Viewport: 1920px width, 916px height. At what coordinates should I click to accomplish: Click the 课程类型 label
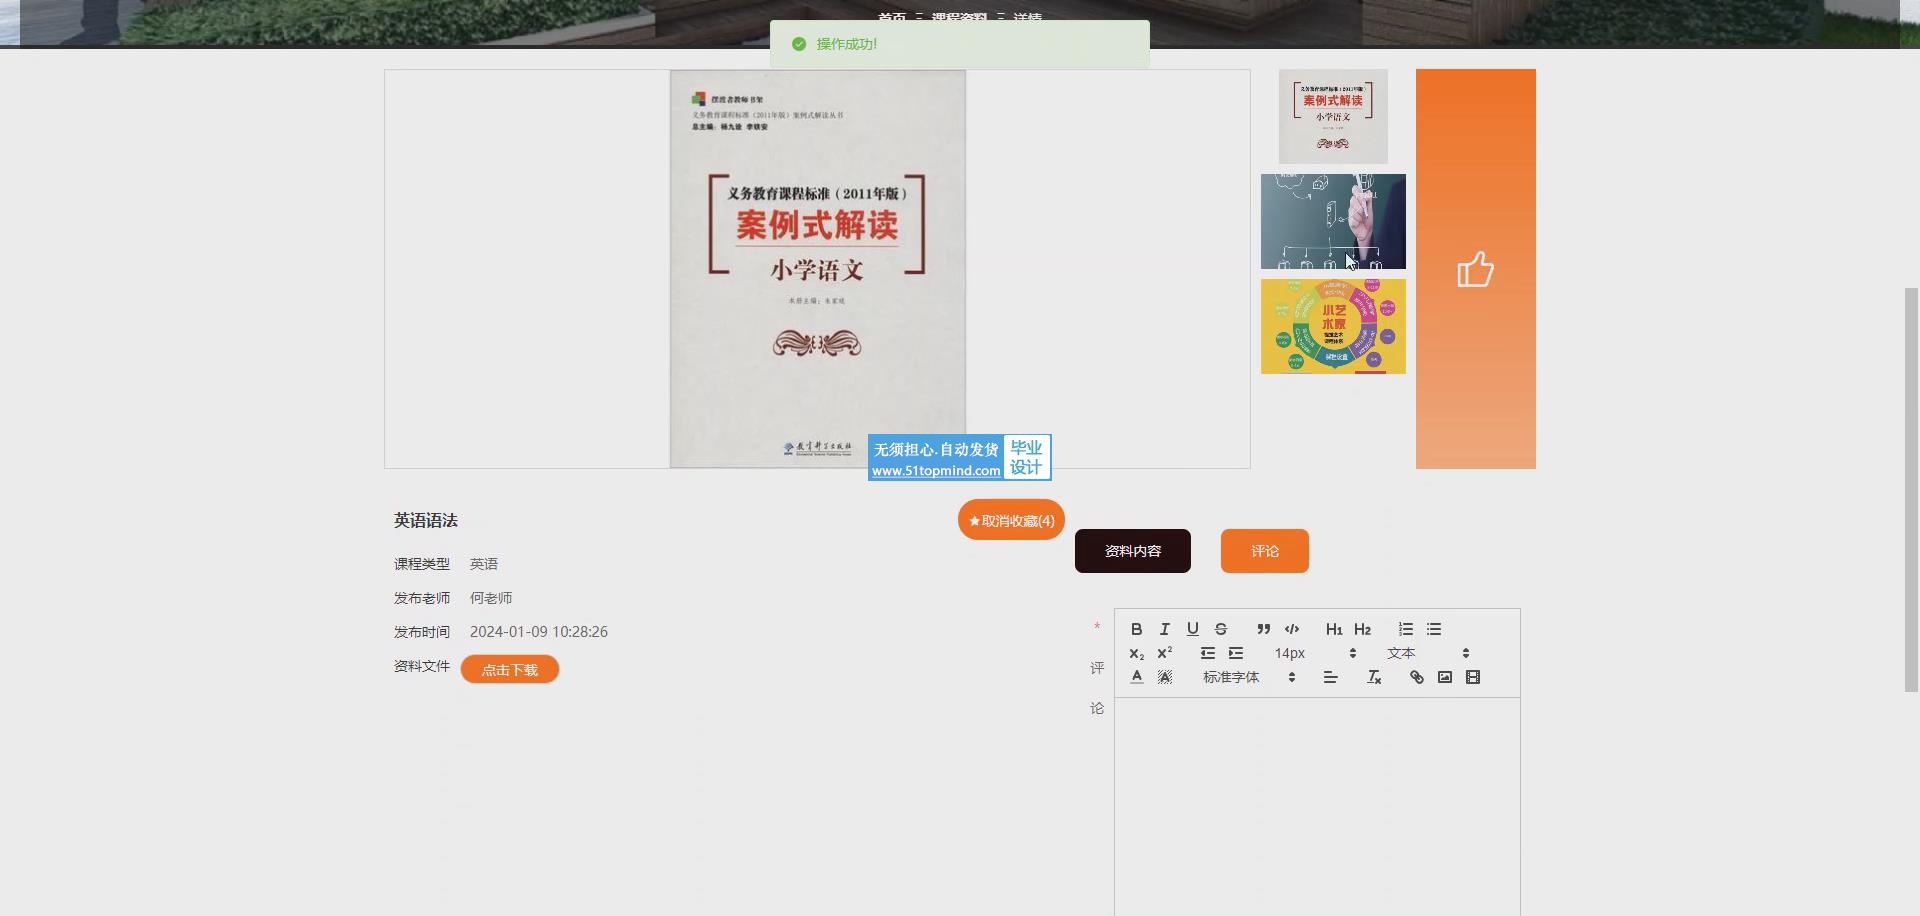422,564
